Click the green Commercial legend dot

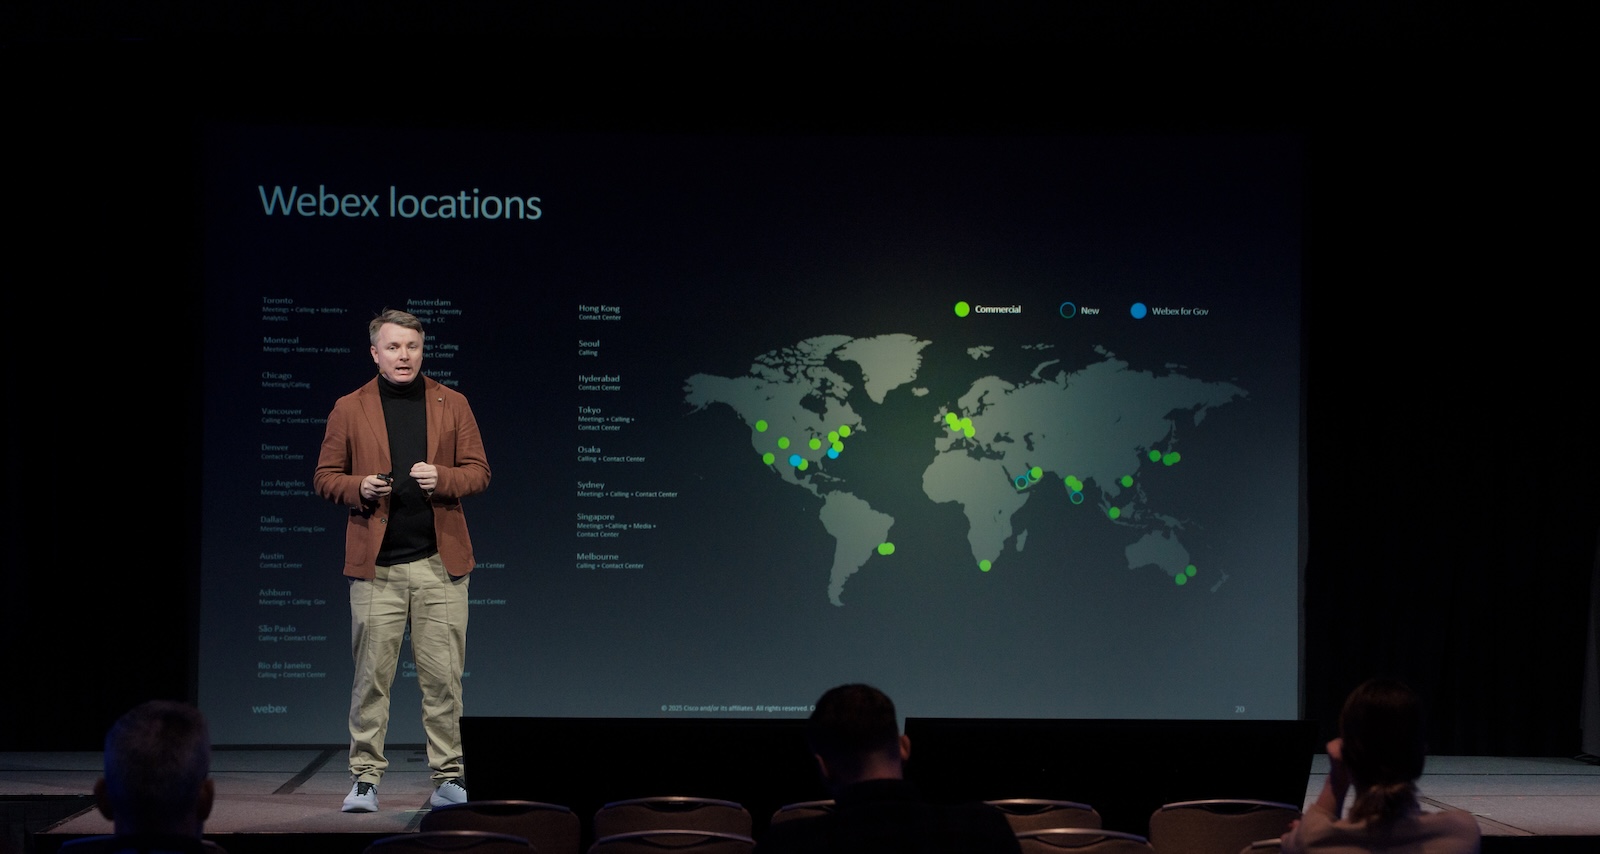[x=962, y=309]
